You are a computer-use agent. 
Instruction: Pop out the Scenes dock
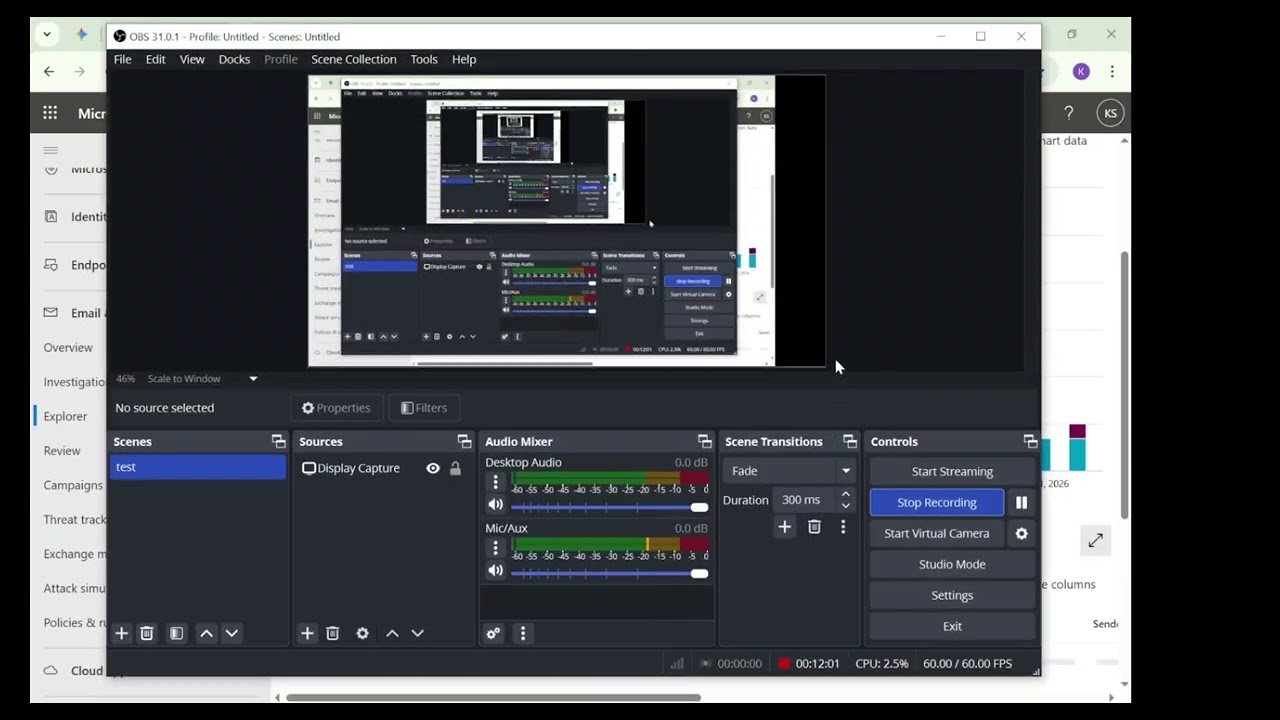pyautogui.click(x=278, y=441)
